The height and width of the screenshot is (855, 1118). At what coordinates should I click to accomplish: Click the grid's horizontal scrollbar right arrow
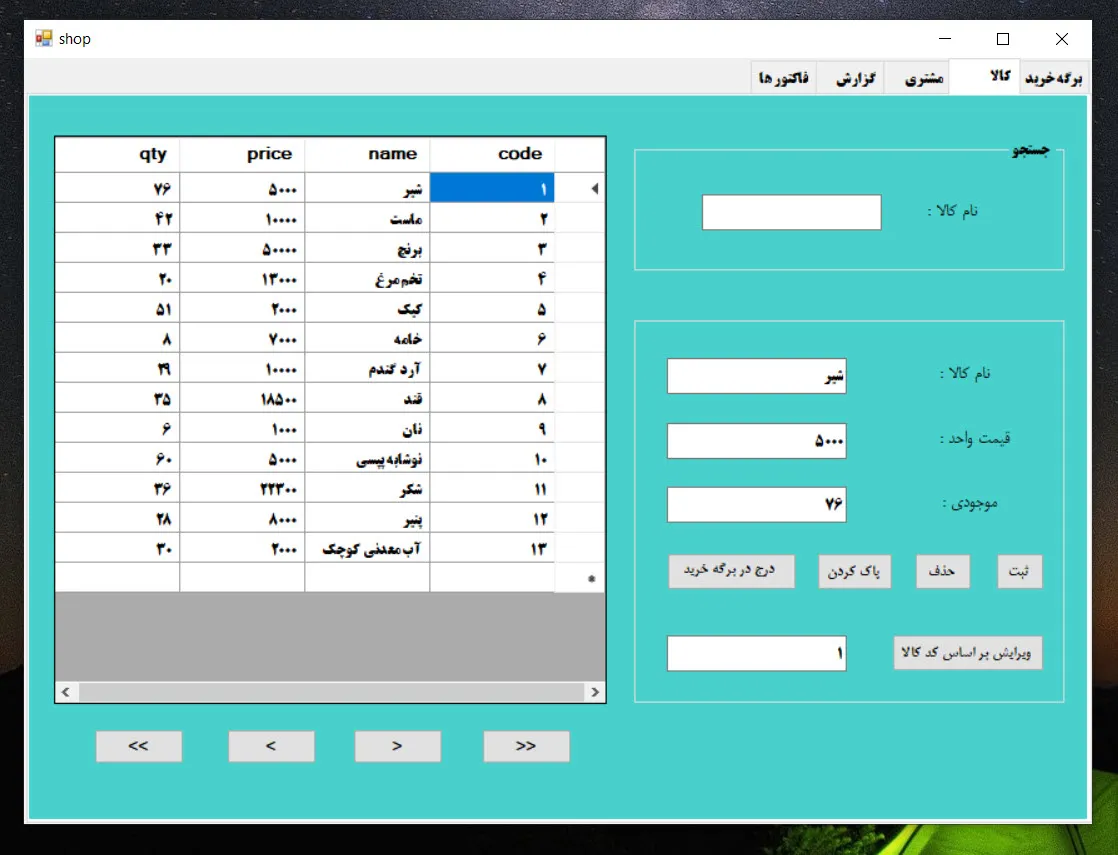pos(595,692)
